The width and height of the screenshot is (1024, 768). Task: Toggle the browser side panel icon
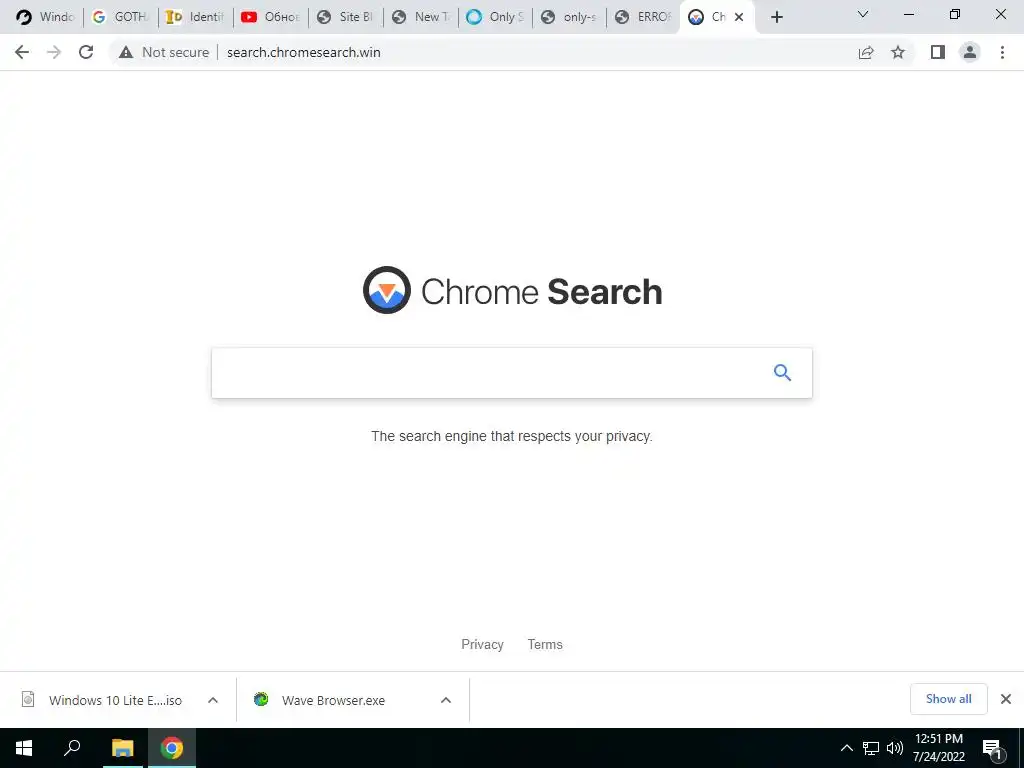click(x=938, y=52)
